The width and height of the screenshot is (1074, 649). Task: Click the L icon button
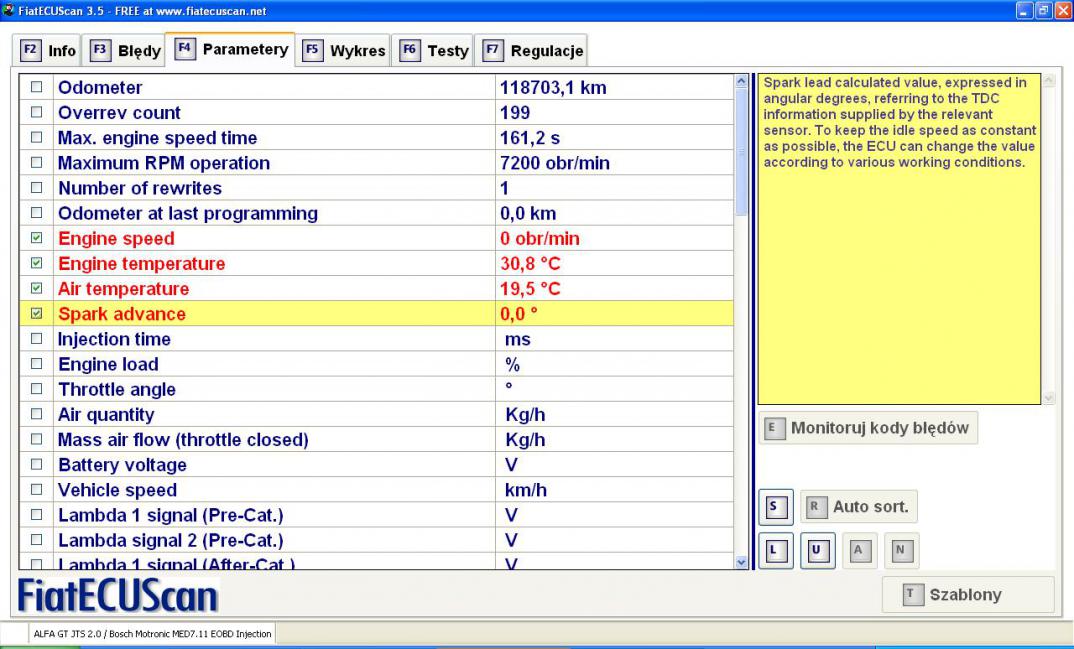(776, 550)
